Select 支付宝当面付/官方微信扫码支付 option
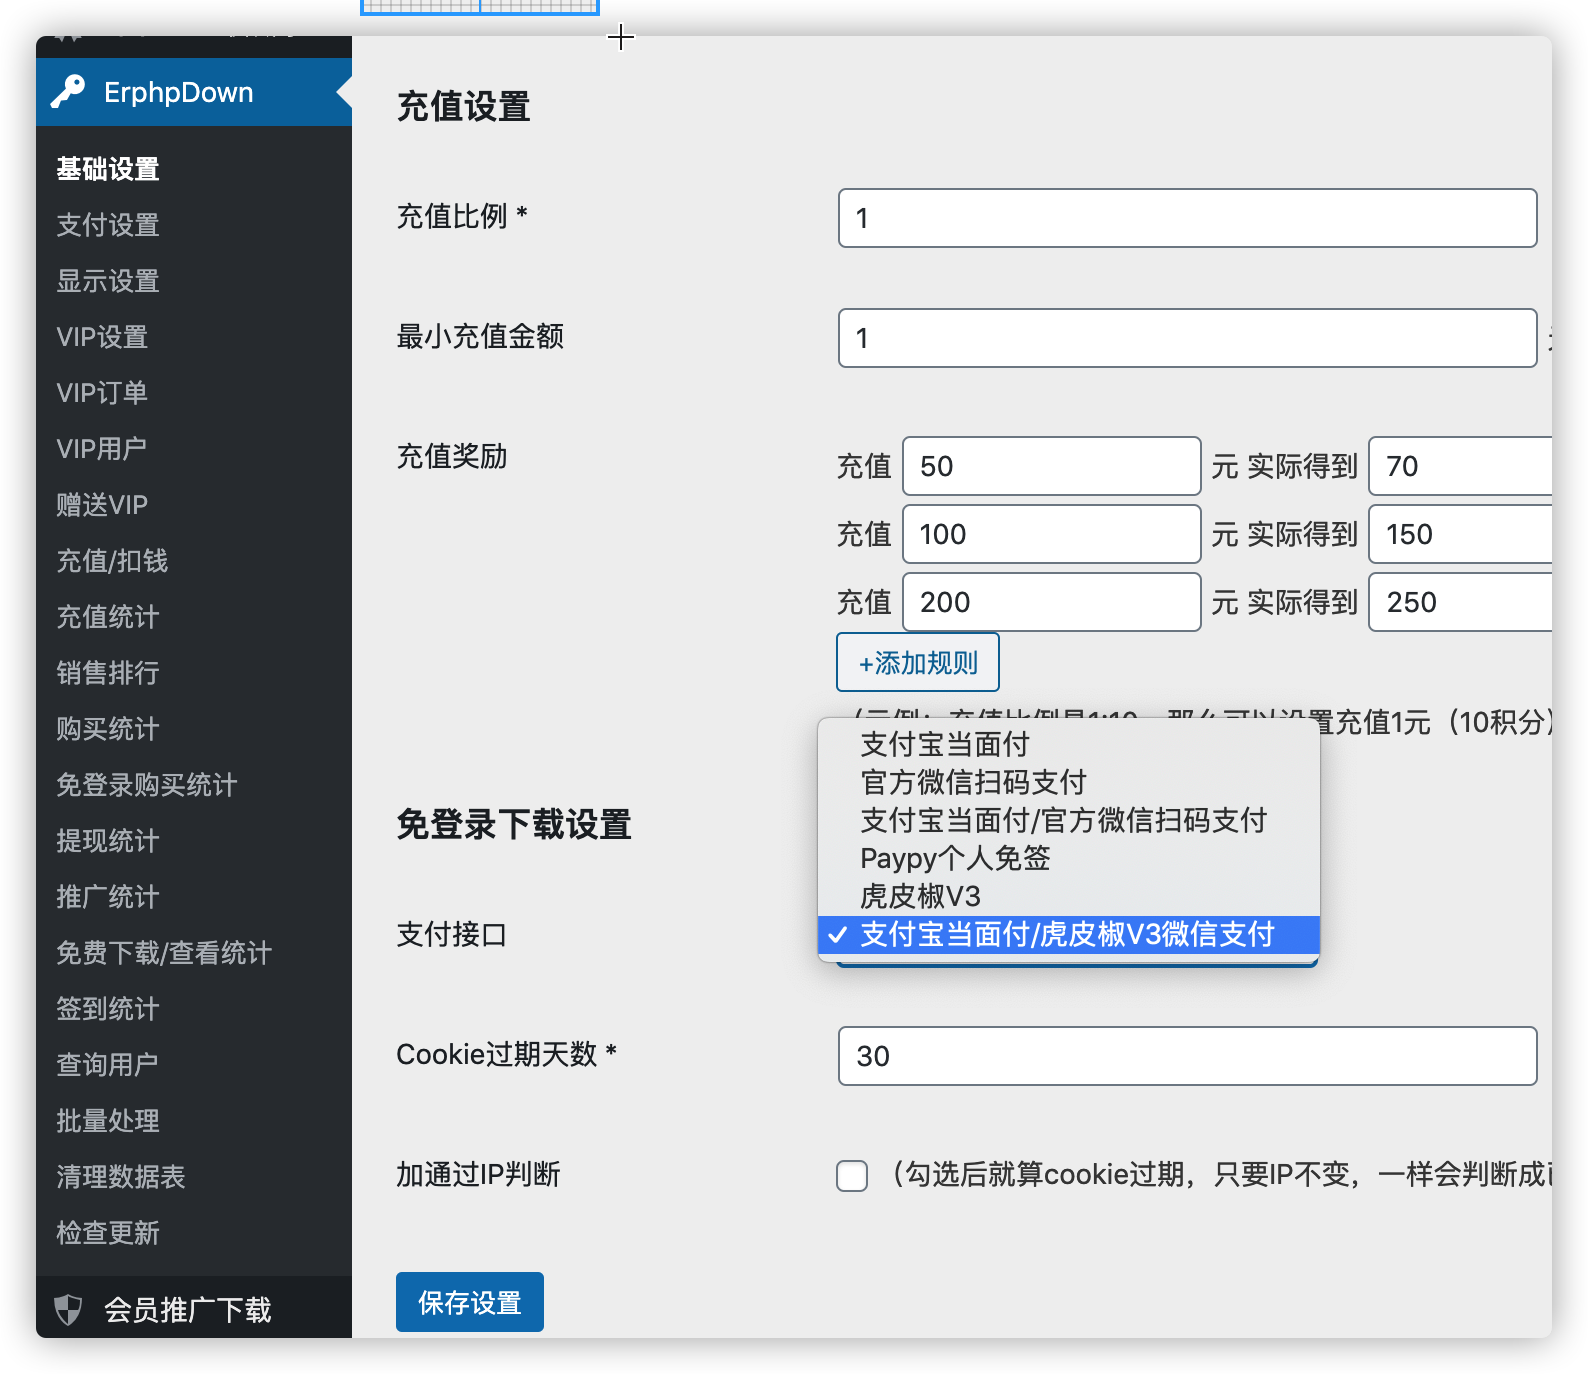 point(1069,820)
